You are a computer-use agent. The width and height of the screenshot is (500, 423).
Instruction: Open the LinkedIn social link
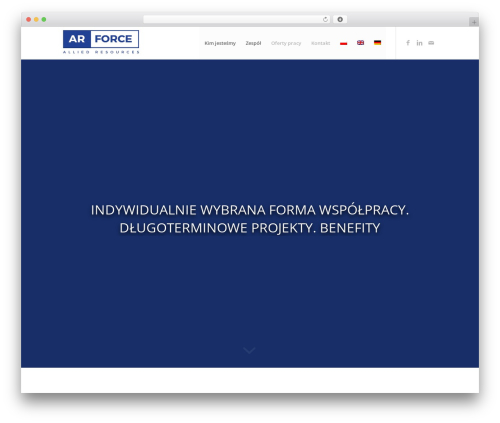[419, 43]
